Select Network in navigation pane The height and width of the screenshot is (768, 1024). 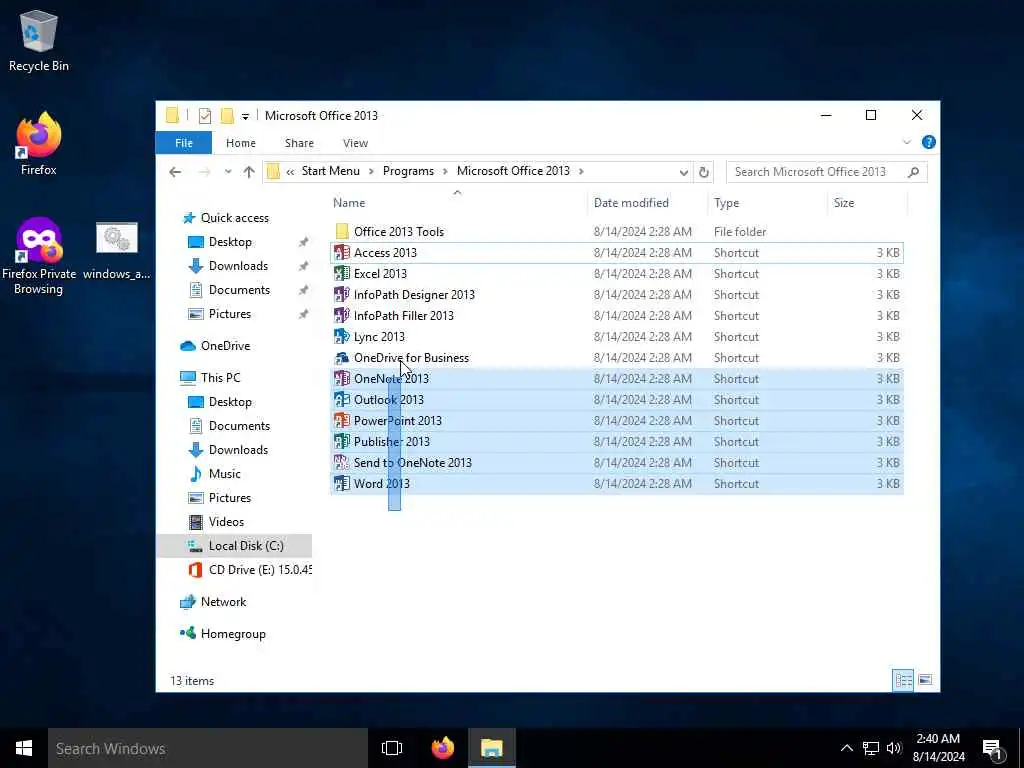coord(223,602)
